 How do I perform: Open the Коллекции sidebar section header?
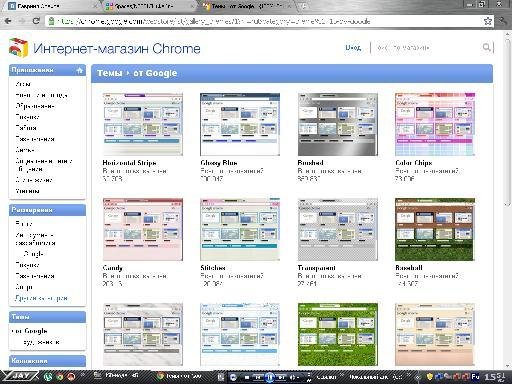coord(47,361)
